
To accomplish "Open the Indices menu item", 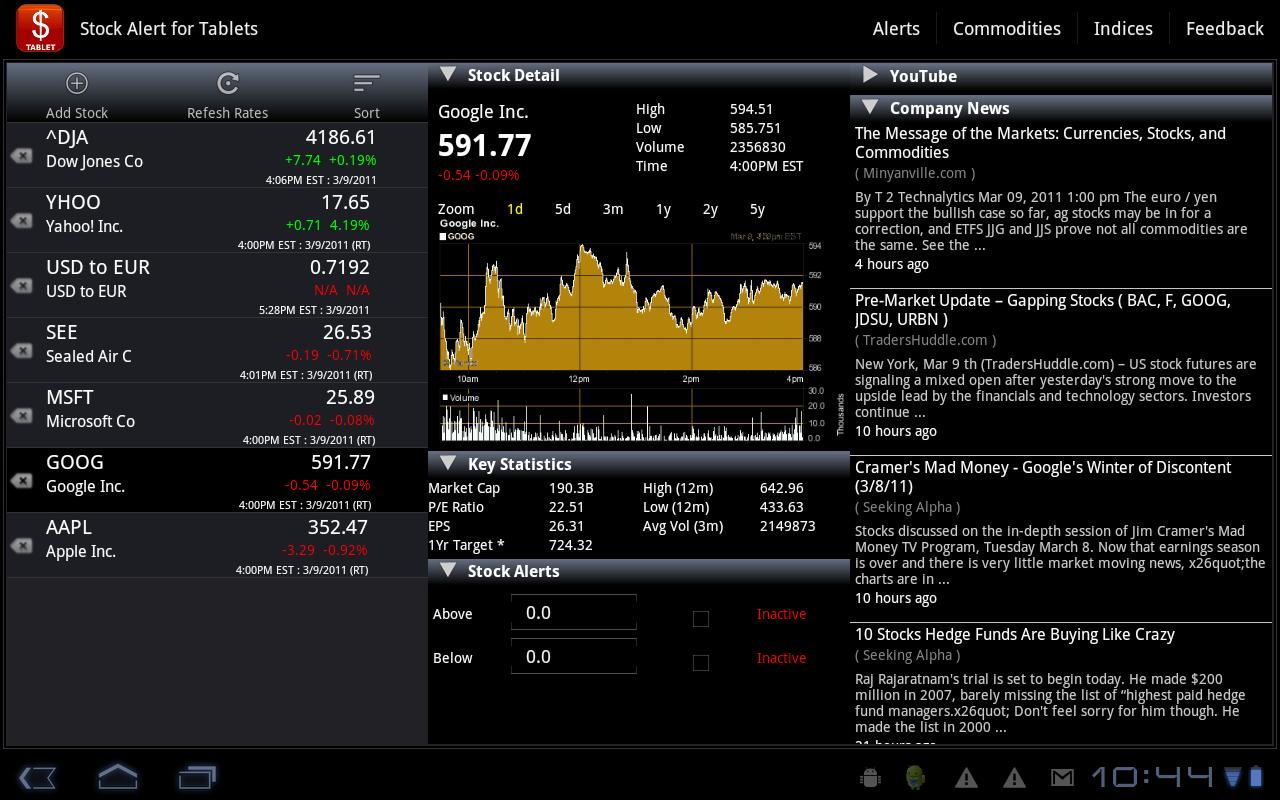I will tap(1123, 28).
